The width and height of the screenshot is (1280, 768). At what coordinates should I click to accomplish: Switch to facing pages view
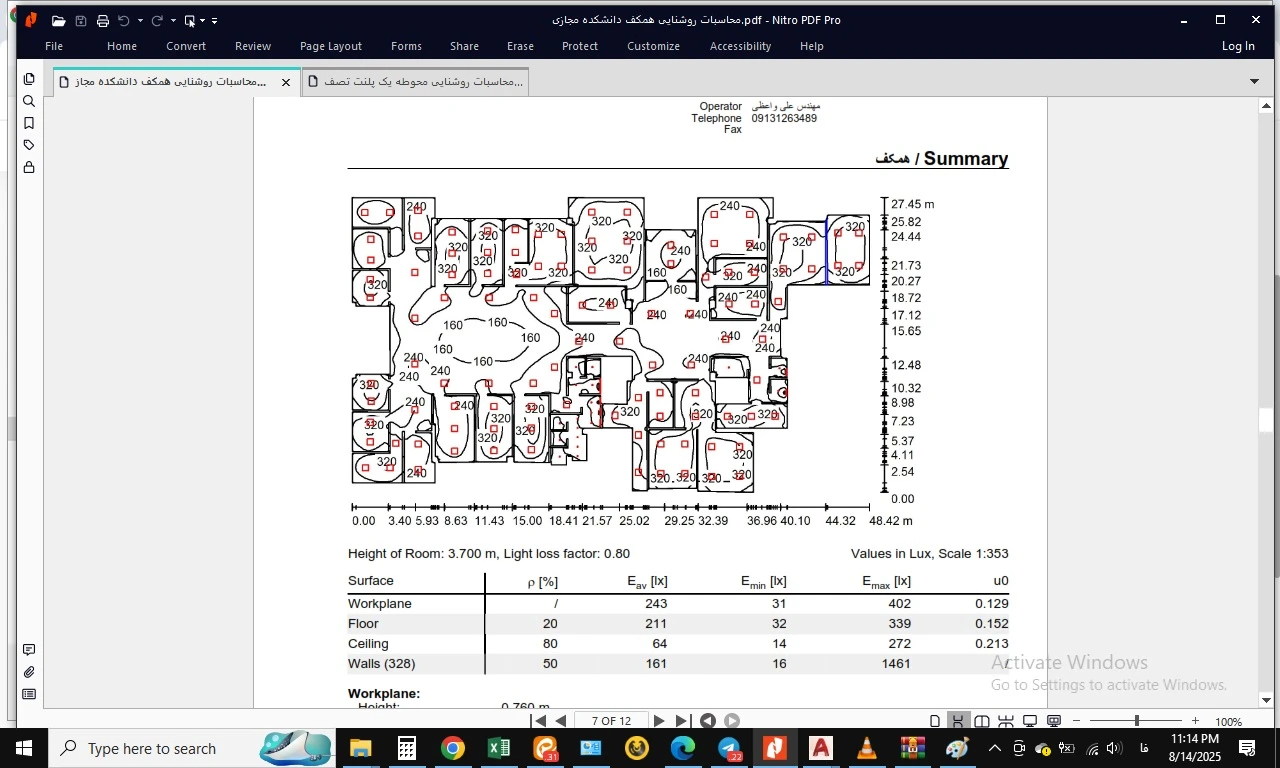(x=982, y=721)
